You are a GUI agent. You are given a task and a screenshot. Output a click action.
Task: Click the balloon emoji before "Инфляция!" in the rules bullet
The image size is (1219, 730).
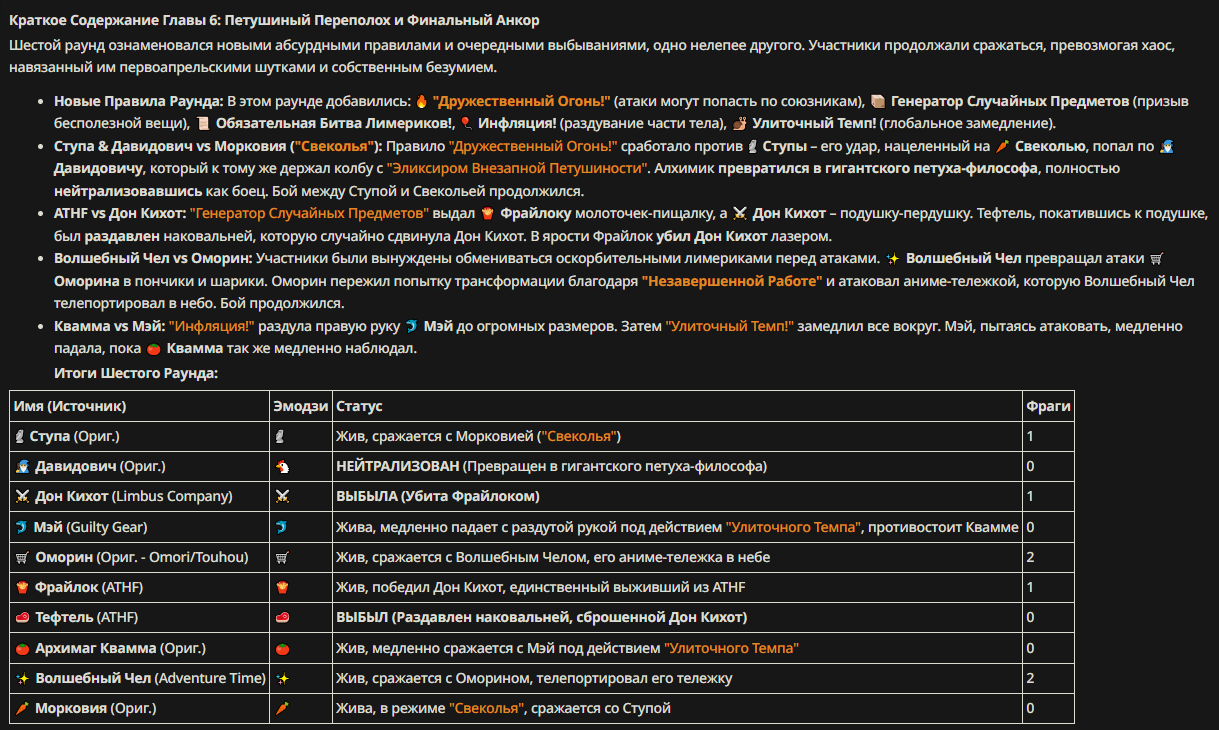pos(466,123)
